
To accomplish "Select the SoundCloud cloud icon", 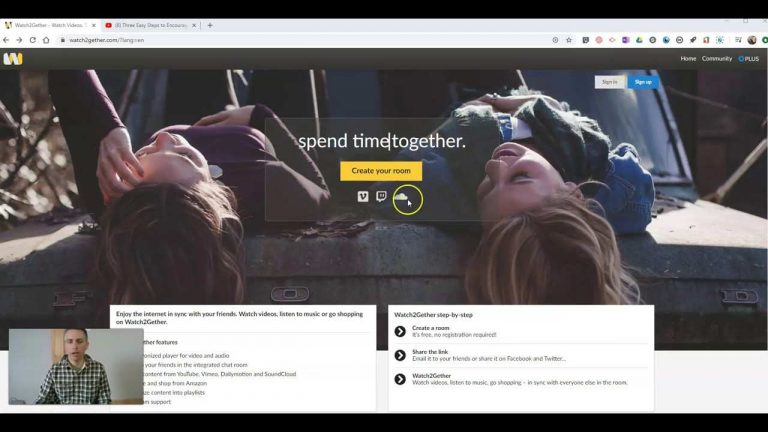I will (401, 196).
